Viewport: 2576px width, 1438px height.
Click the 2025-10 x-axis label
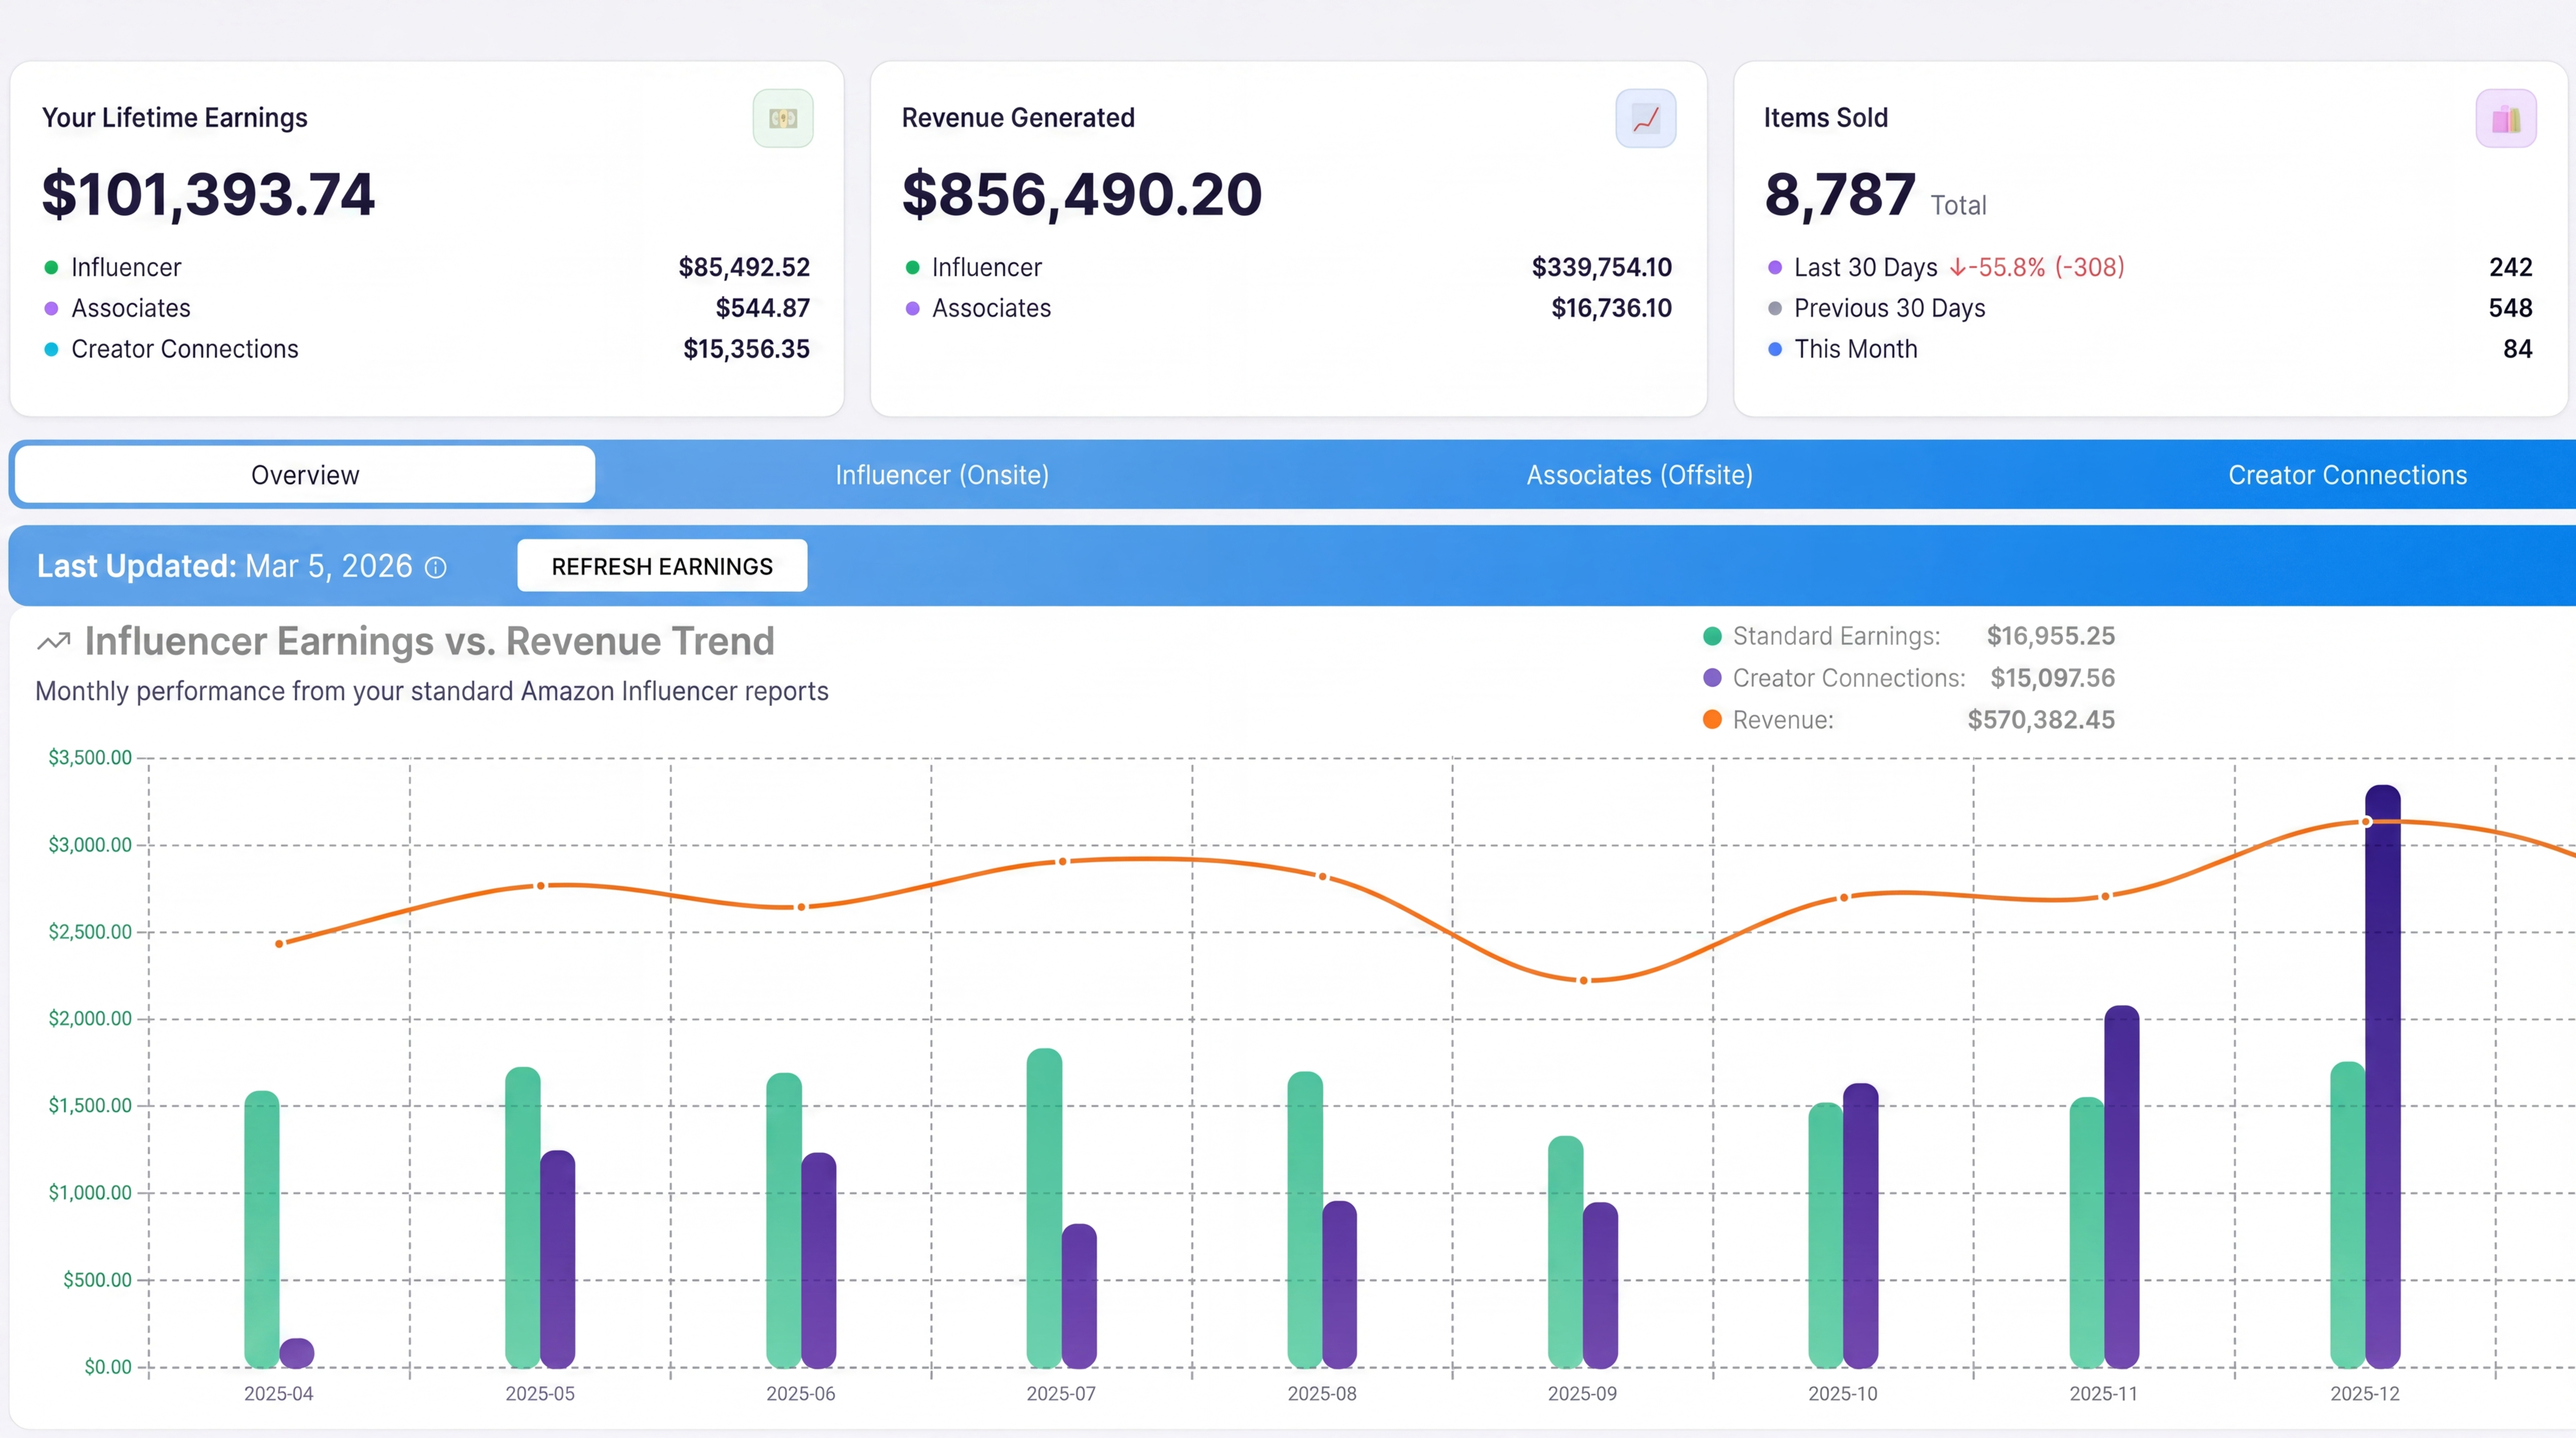[x=1843, y=1393]
